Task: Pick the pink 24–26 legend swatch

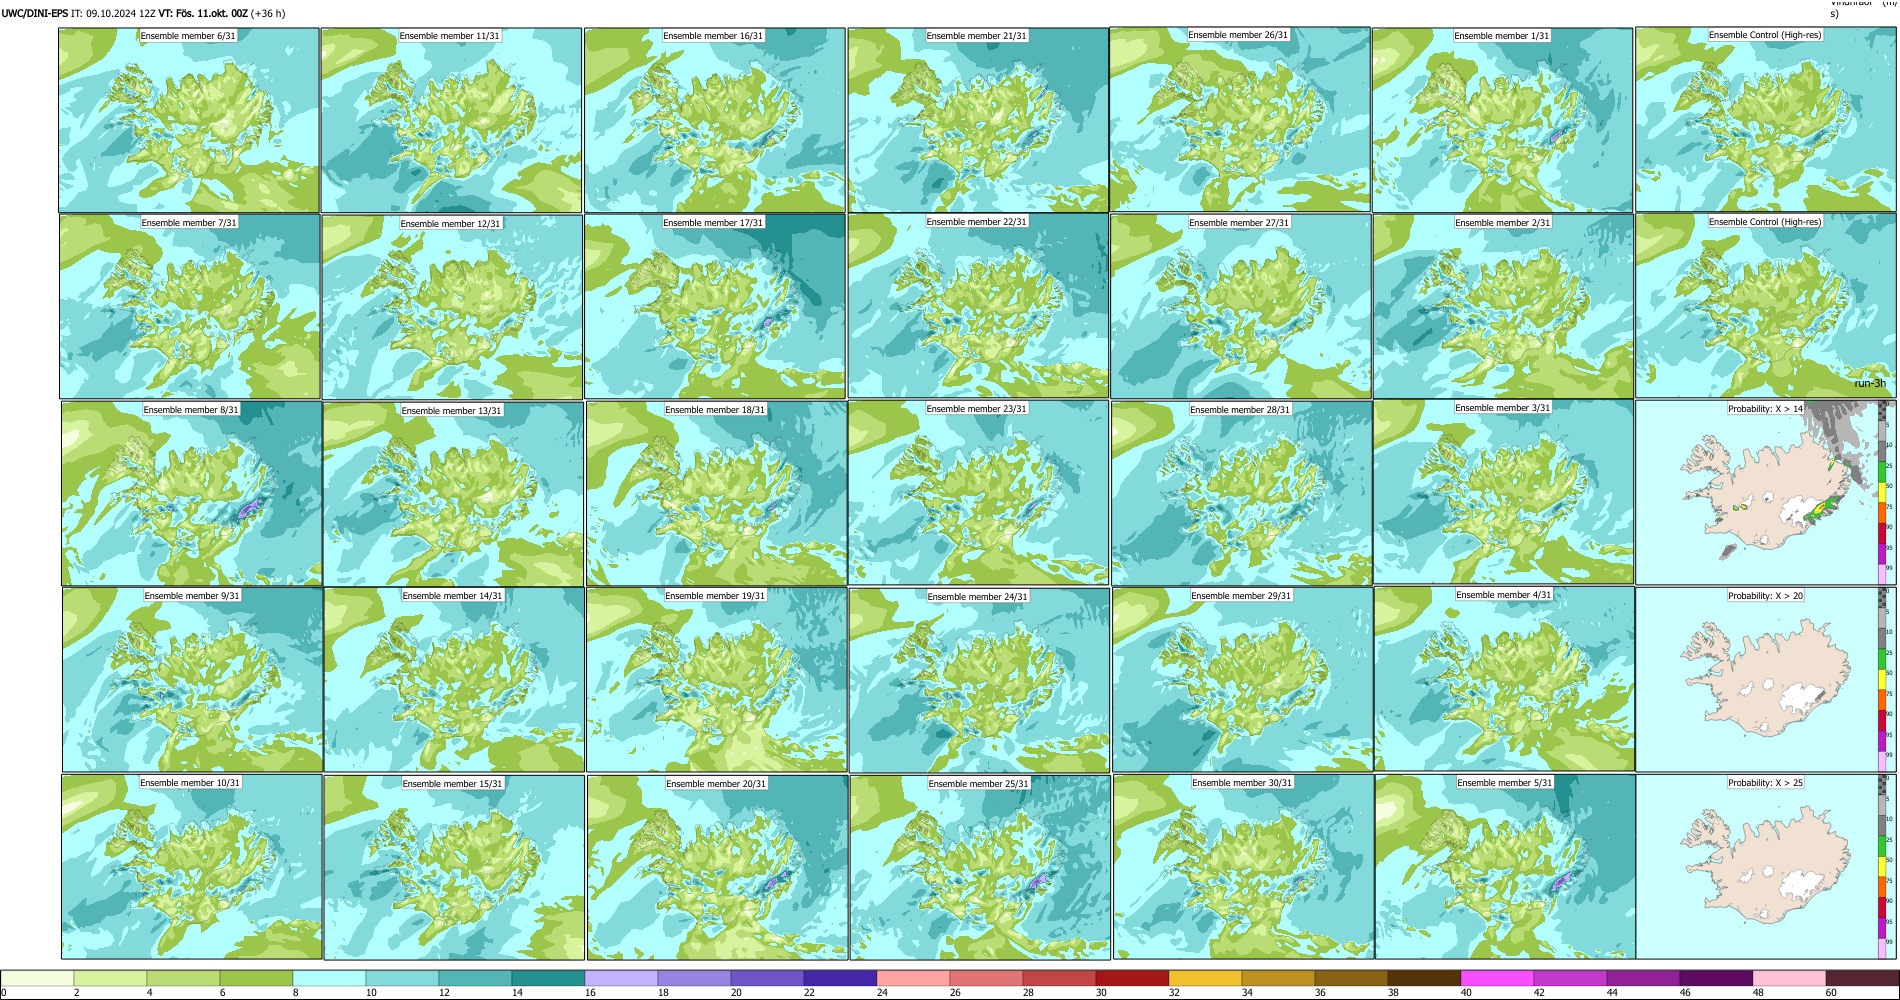Action: [913, 978]
